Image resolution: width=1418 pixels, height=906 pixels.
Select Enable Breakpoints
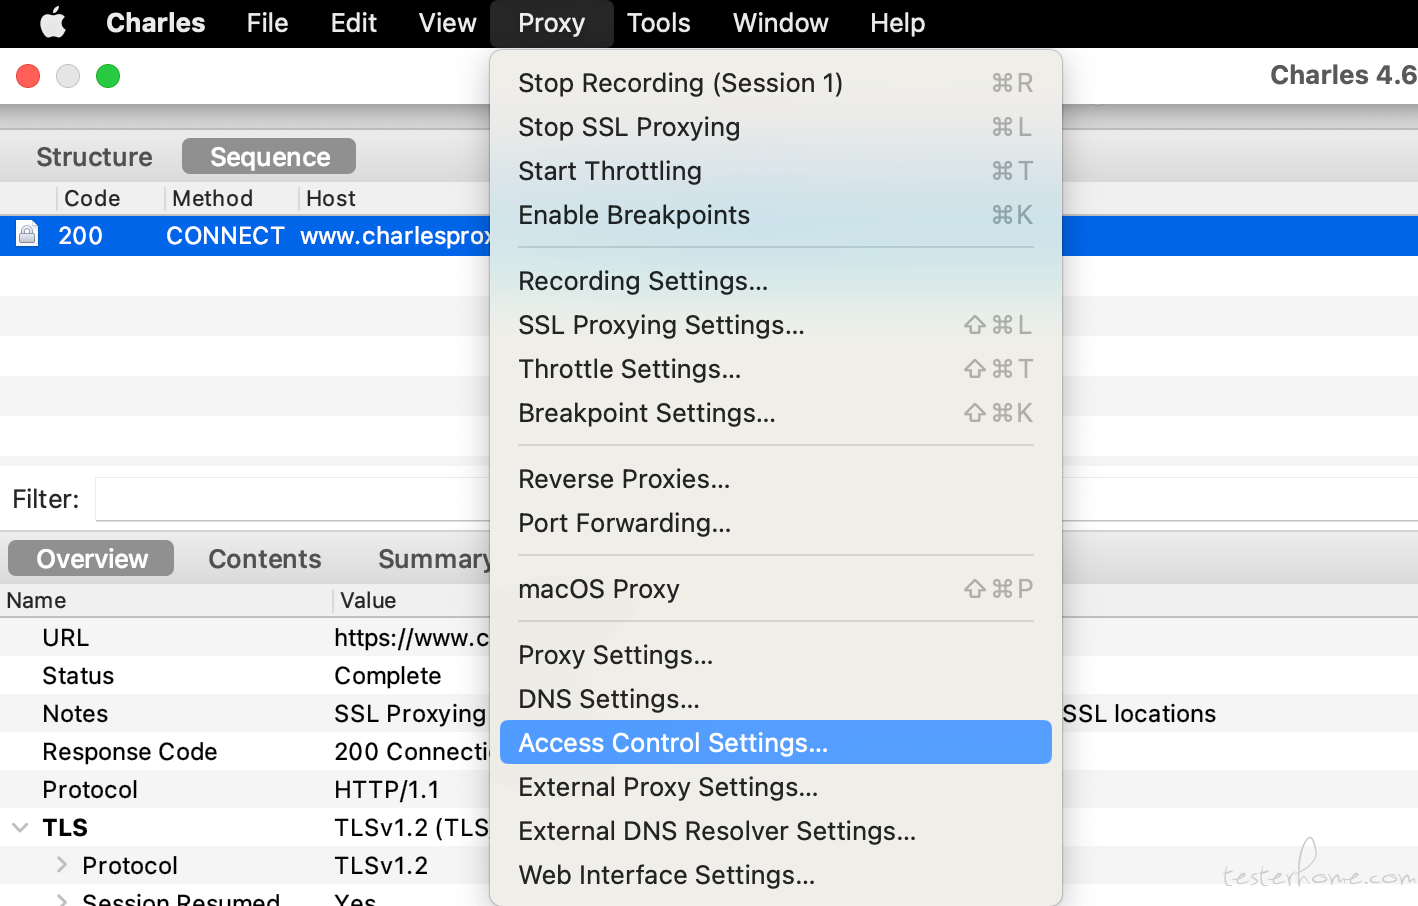point(775,215)
